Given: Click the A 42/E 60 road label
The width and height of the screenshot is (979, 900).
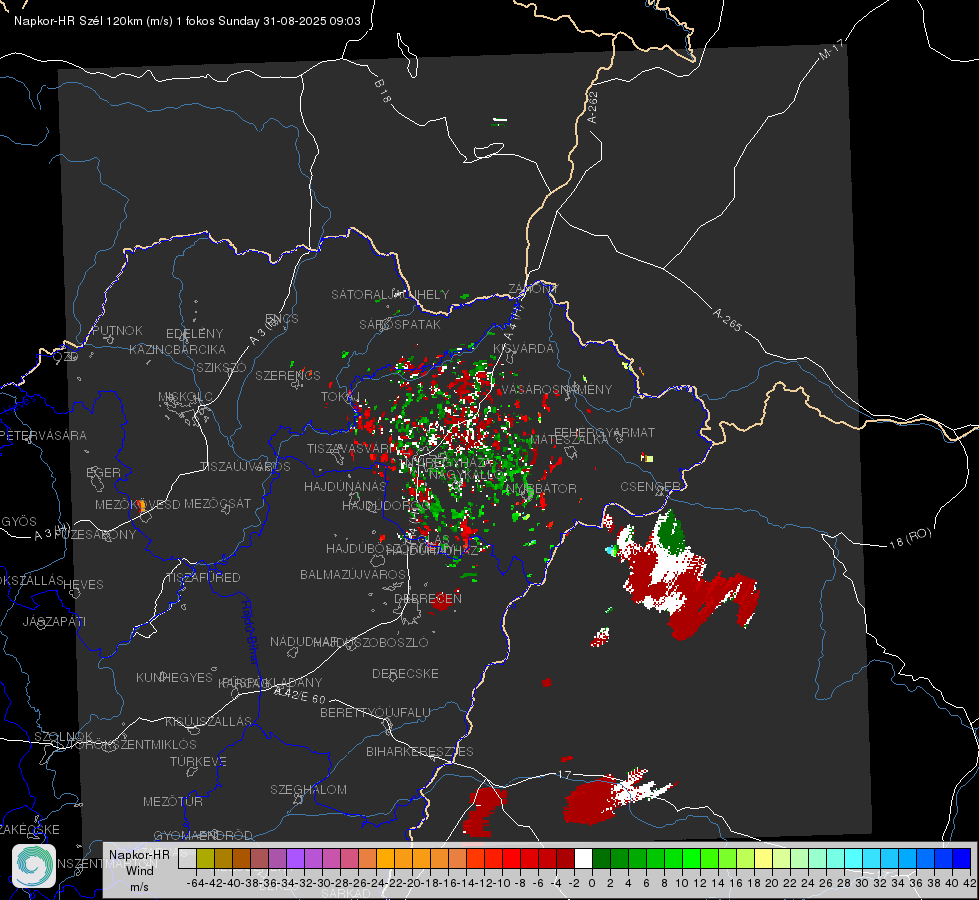Looking at the screenshot, I should [x=300, y=695].
